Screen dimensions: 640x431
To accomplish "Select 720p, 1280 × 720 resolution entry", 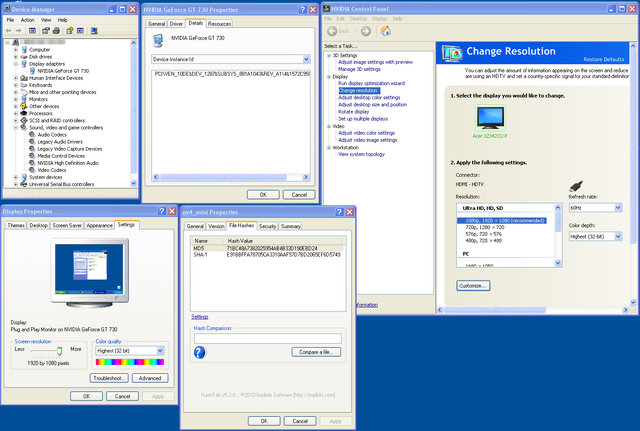I will 484,227.
